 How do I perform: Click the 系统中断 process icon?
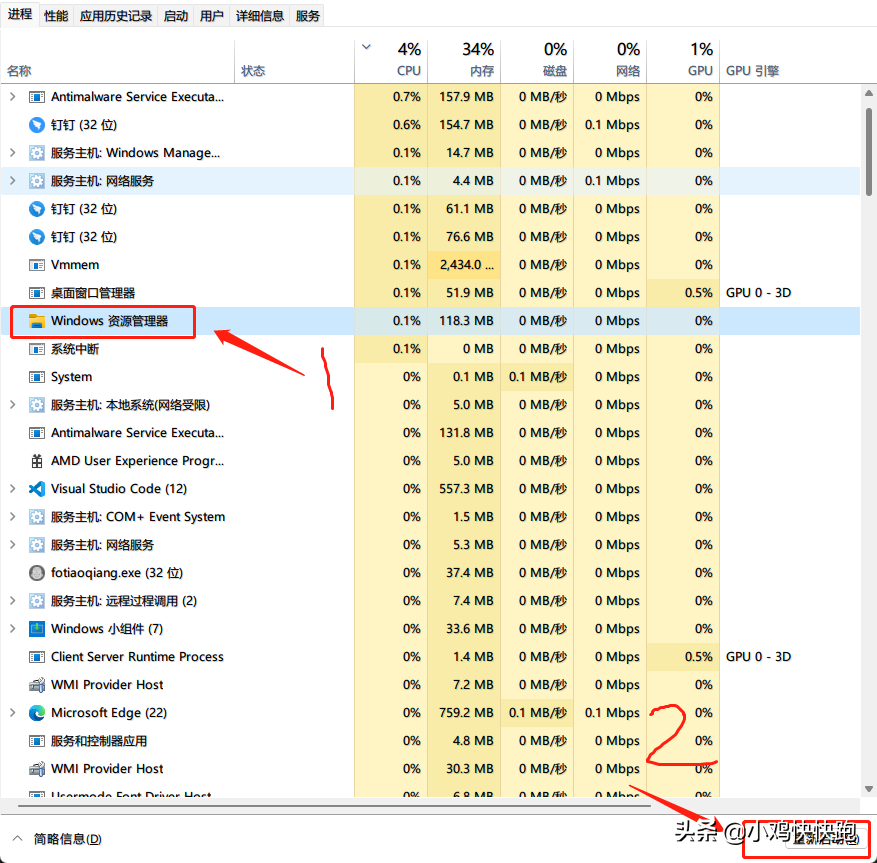36,349
